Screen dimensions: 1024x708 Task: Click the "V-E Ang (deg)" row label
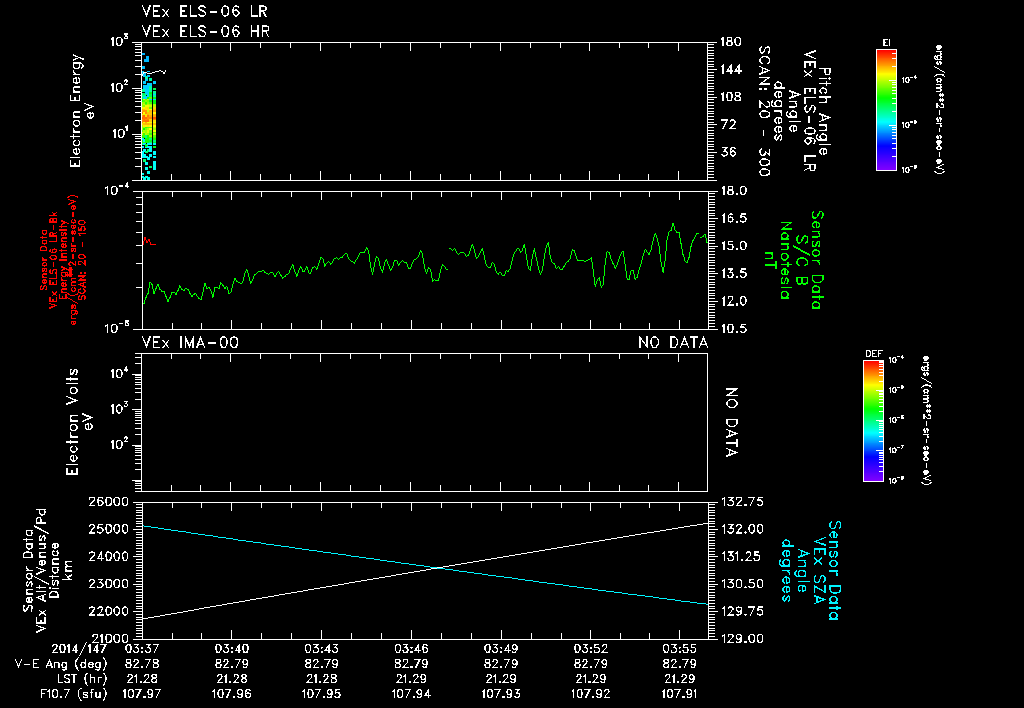tap(61, 664)
